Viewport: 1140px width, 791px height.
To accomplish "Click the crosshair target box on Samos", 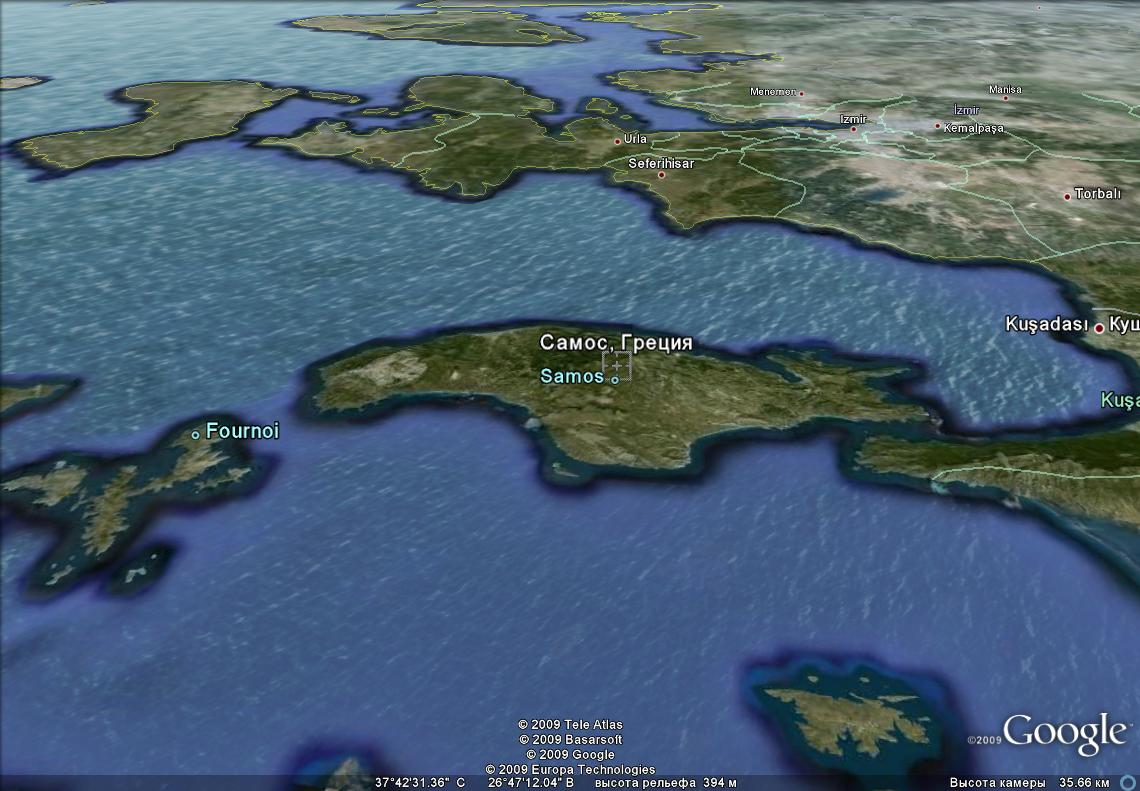I will (x=616, y=365).
